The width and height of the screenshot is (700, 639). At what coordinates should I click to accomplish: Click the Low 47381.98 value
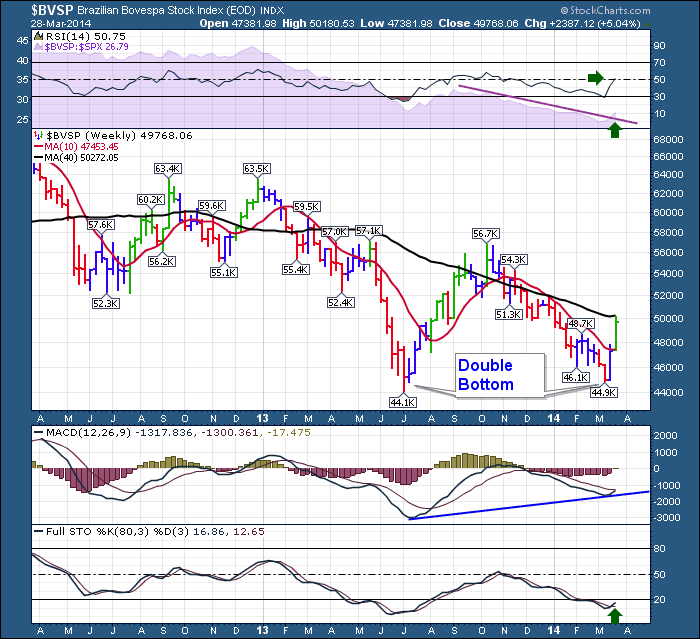pyautogui.click(x=396, y=24)
